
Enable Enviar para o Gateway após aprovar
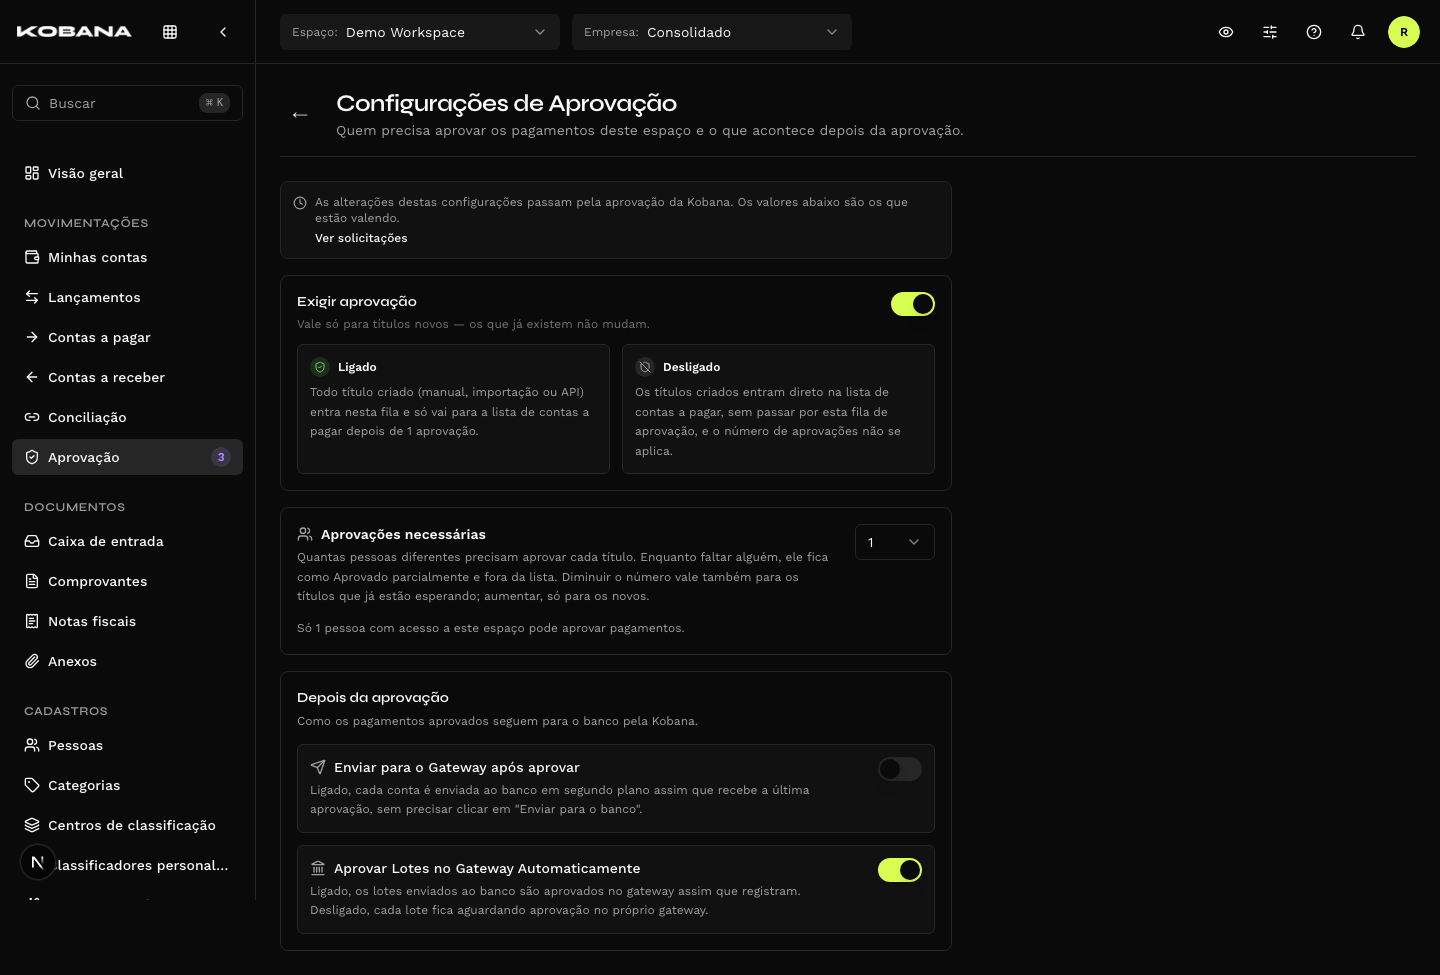click(x=900, y=769)
